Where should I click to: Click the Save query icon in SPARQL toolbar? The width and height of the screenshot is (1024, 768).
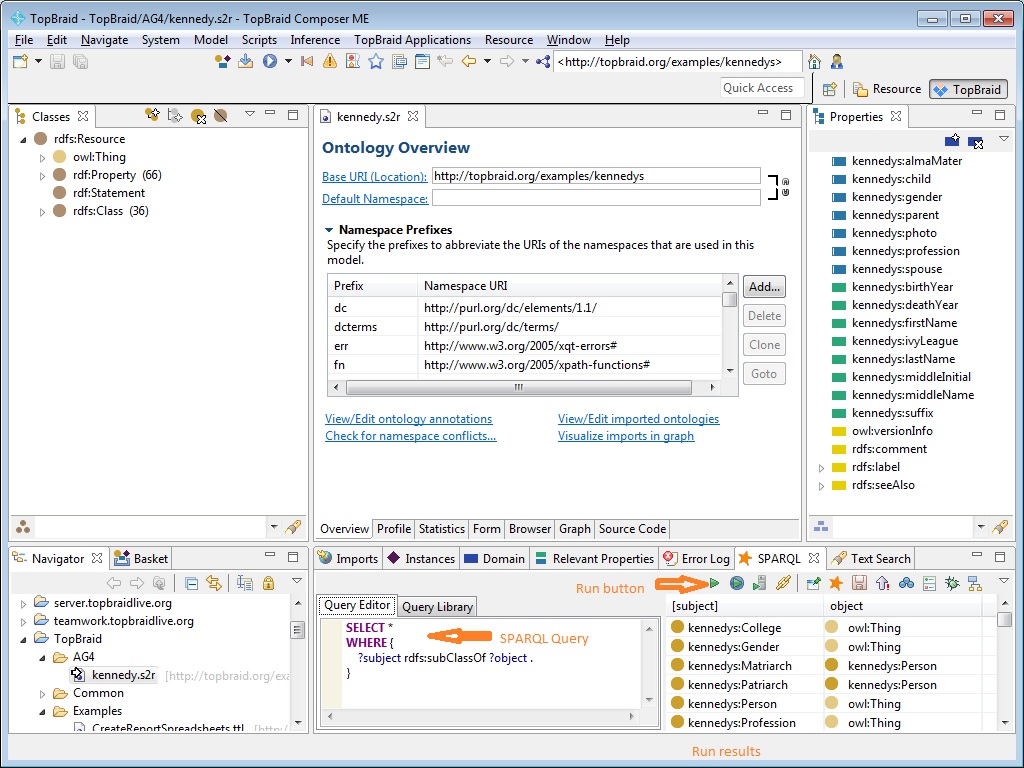[x=859, y=581]
